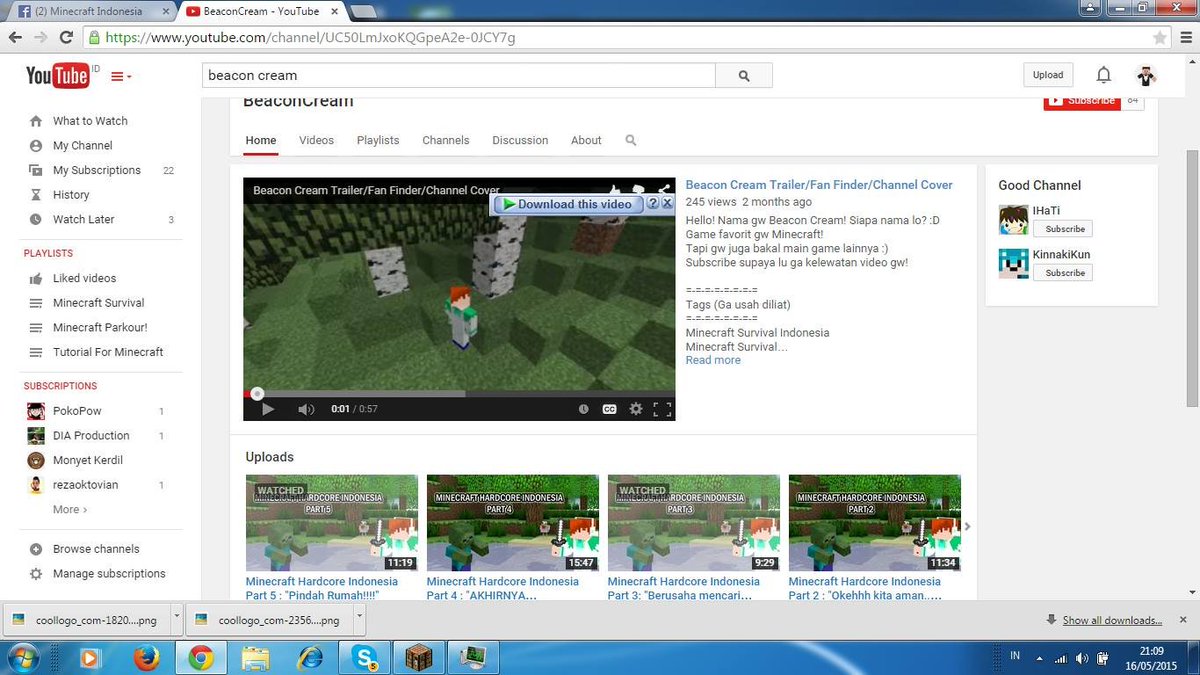The image size is (1200, 675).
Task: Open Minecraft Parkour! playlist
Action: coord(98,327)
